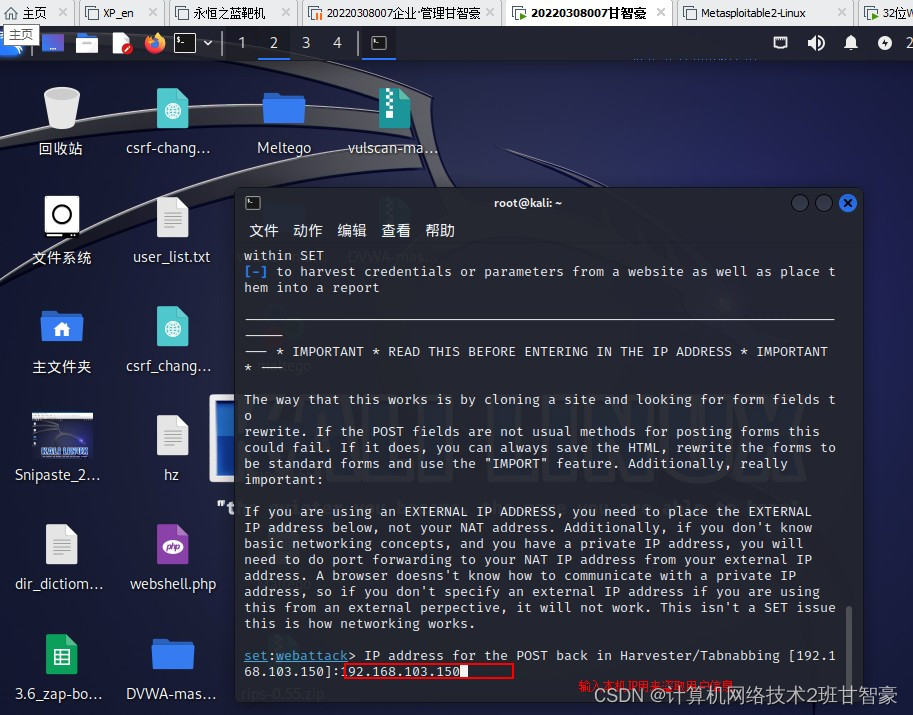The width and height of the screenshot is (913, 715).
Task: Switch to Metasploitable2-Linux VM tab
Action: (x=753, y=12)
